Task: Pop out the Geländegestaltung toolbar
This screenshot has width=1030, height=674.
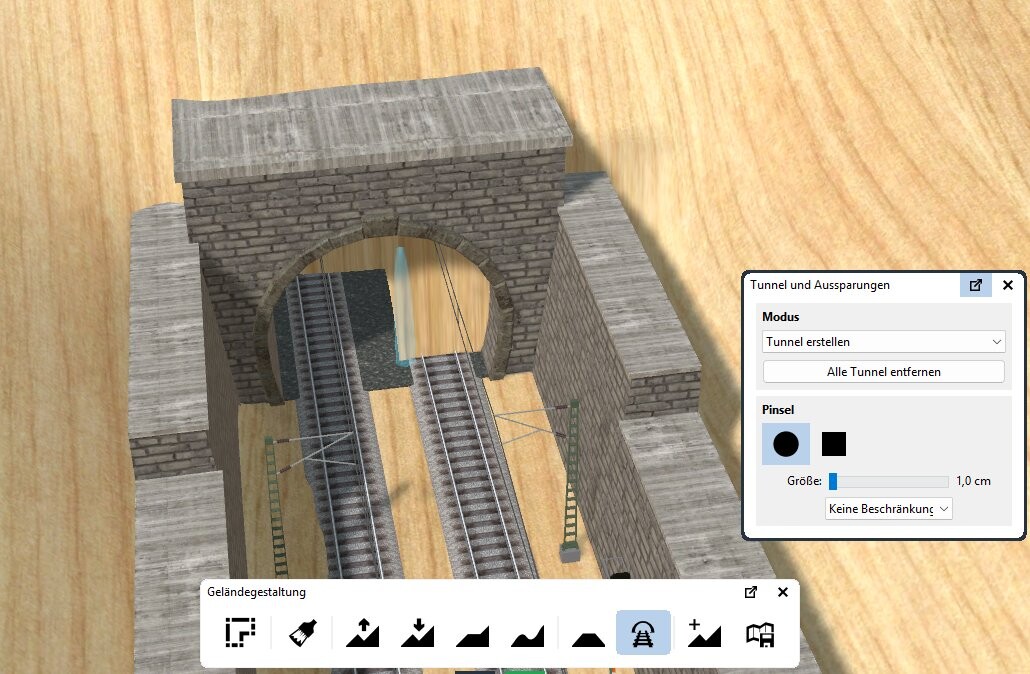Action: pos(751,592)
